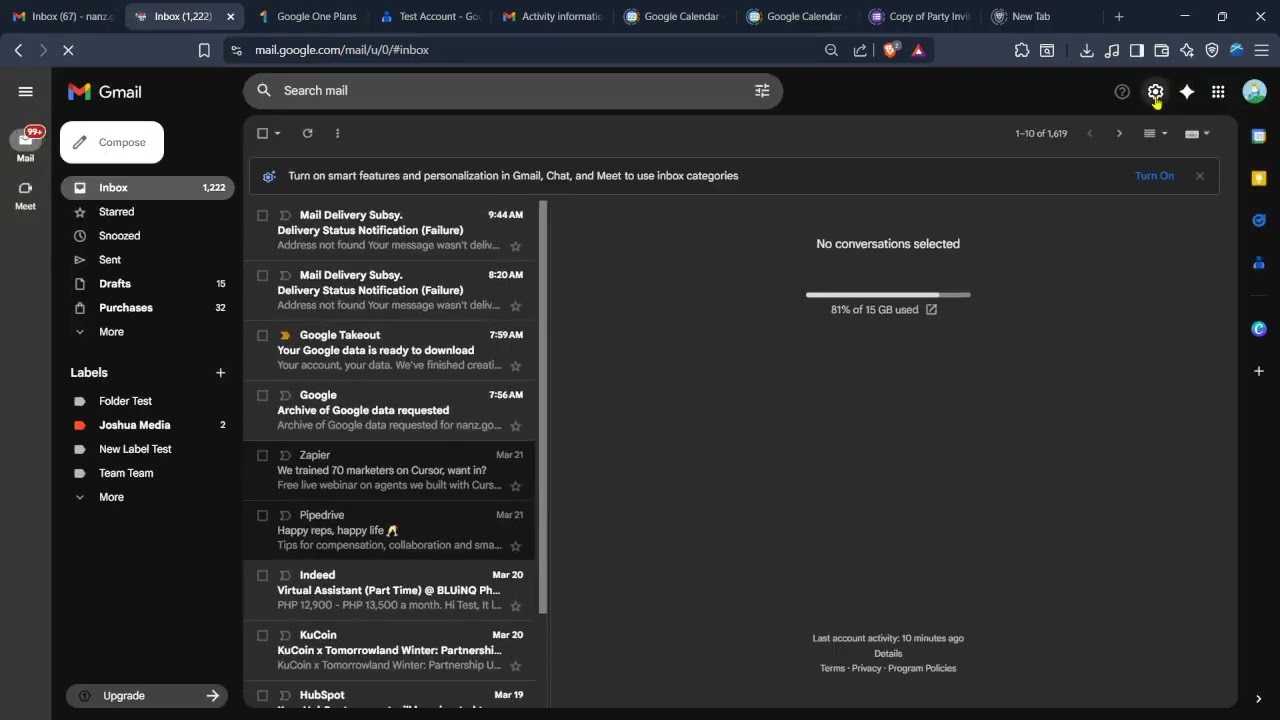
Task: Show side panel chevron at bottom right
Action: coord(1258,699)
